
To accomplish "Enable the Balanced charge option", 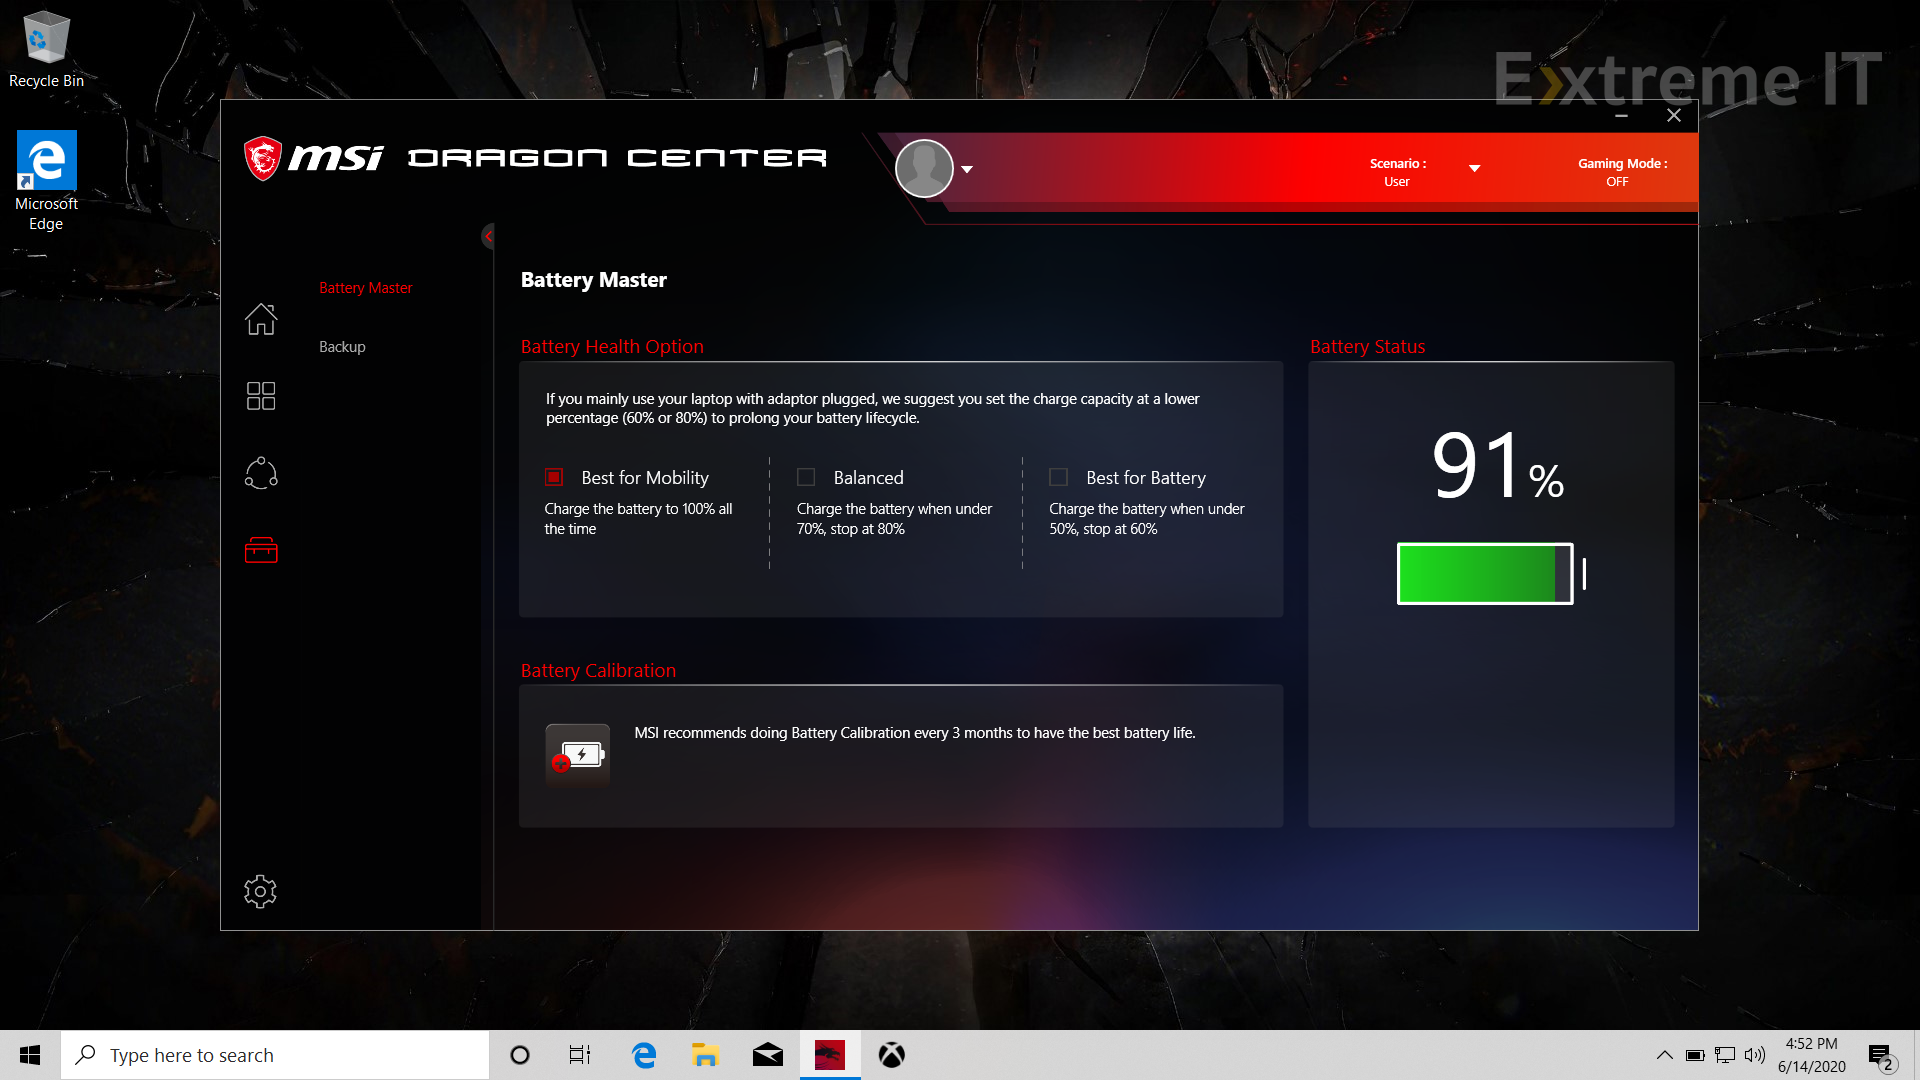I will 806,477.
